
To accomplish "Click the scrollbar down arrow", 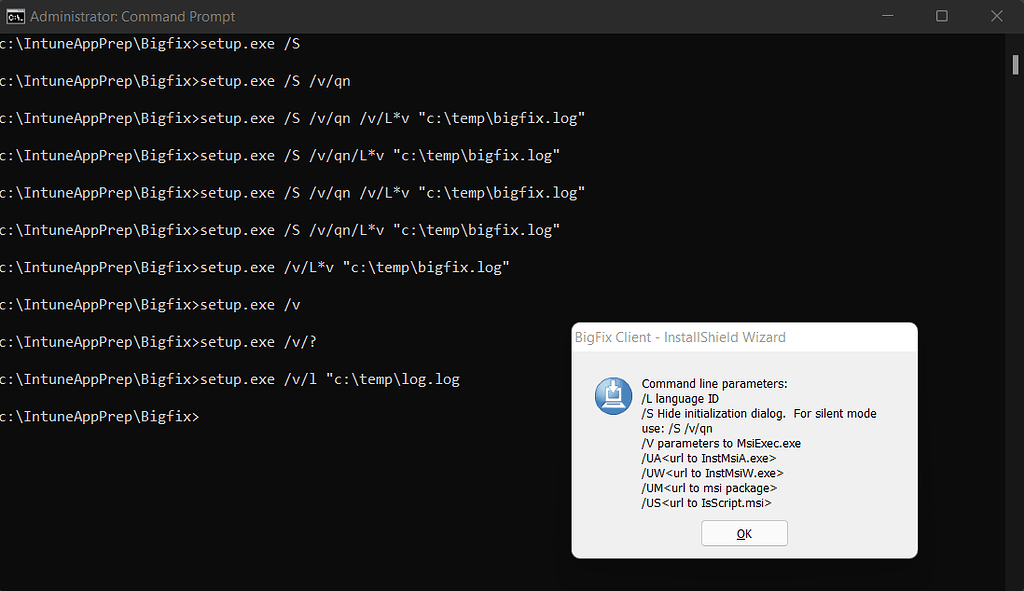I will tap(1014, 581).
